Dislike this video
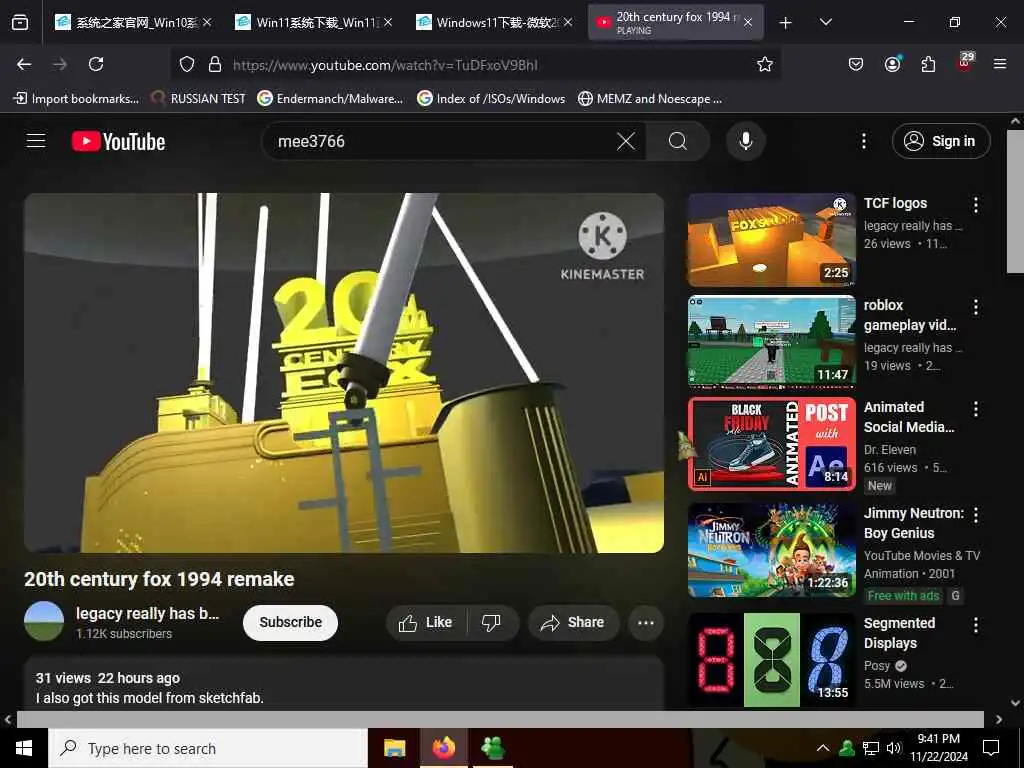This screenshot has width=1024, height=768. [x=492, y=622]
